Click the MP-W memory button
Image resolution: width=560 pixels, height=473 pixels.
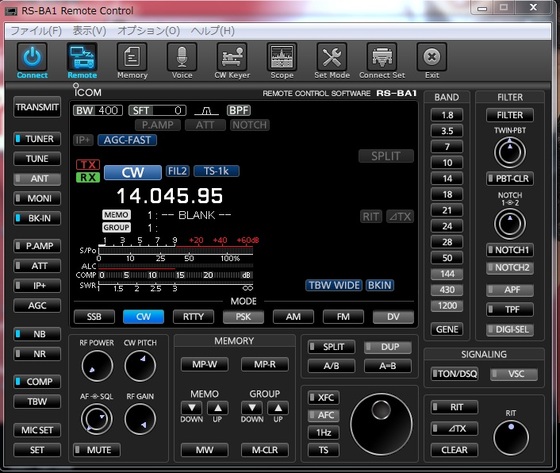tap(205, 364)
